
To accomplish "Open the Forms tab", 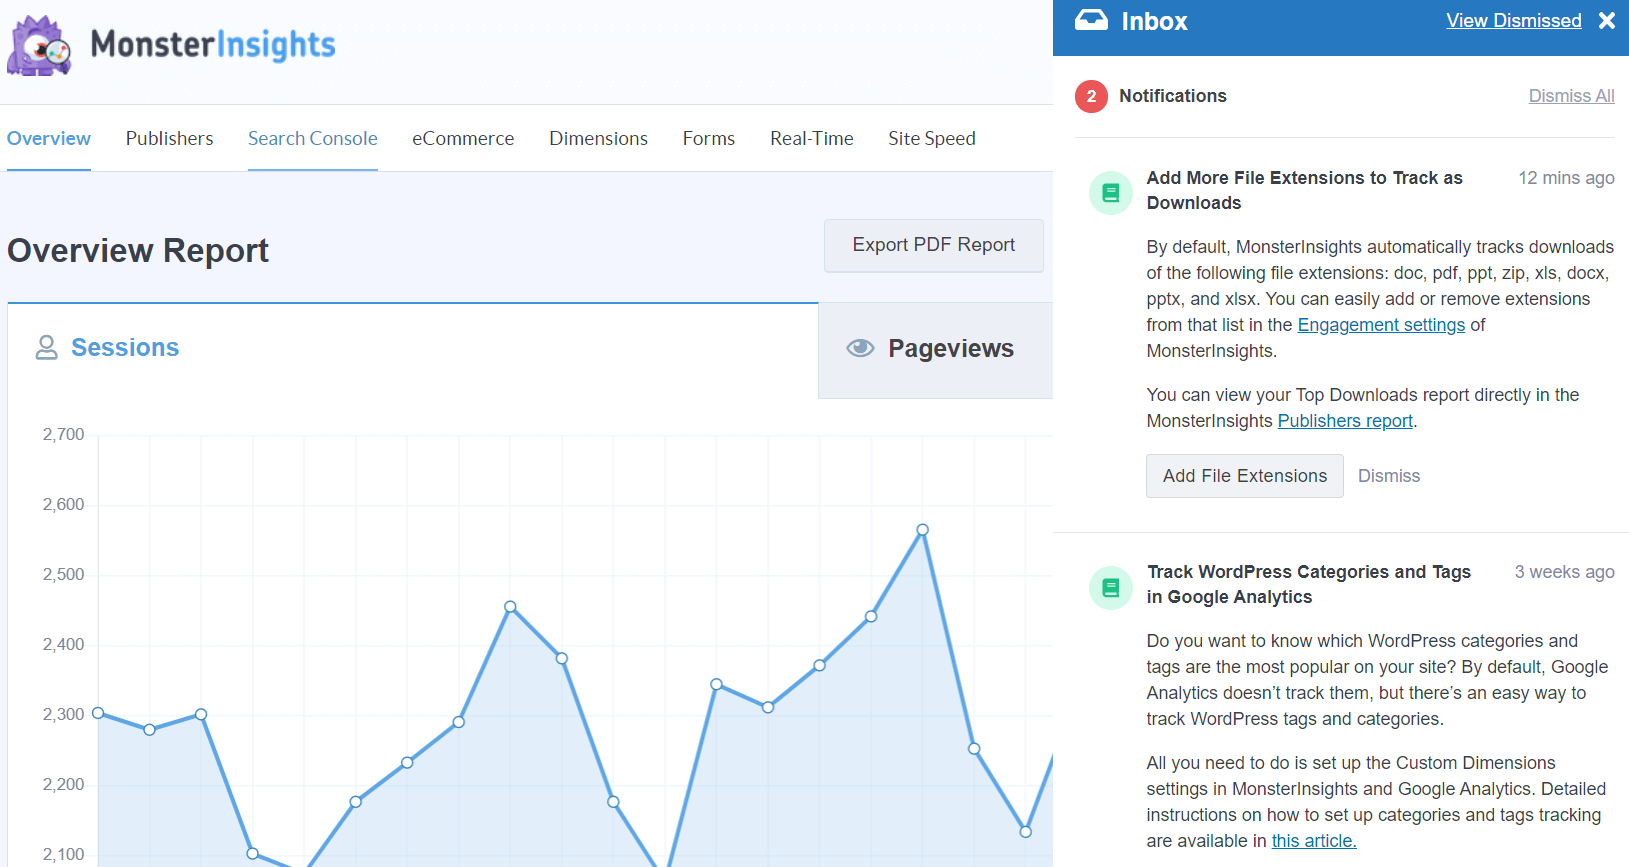I will point(709,138).
